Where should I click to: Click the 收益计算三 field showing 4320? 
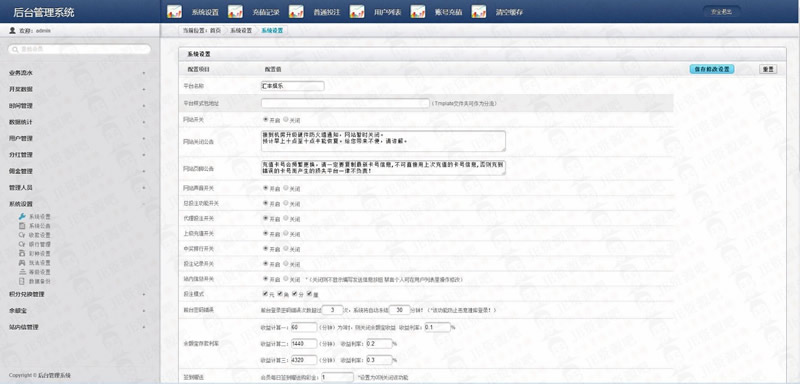[x=304, y=360]
